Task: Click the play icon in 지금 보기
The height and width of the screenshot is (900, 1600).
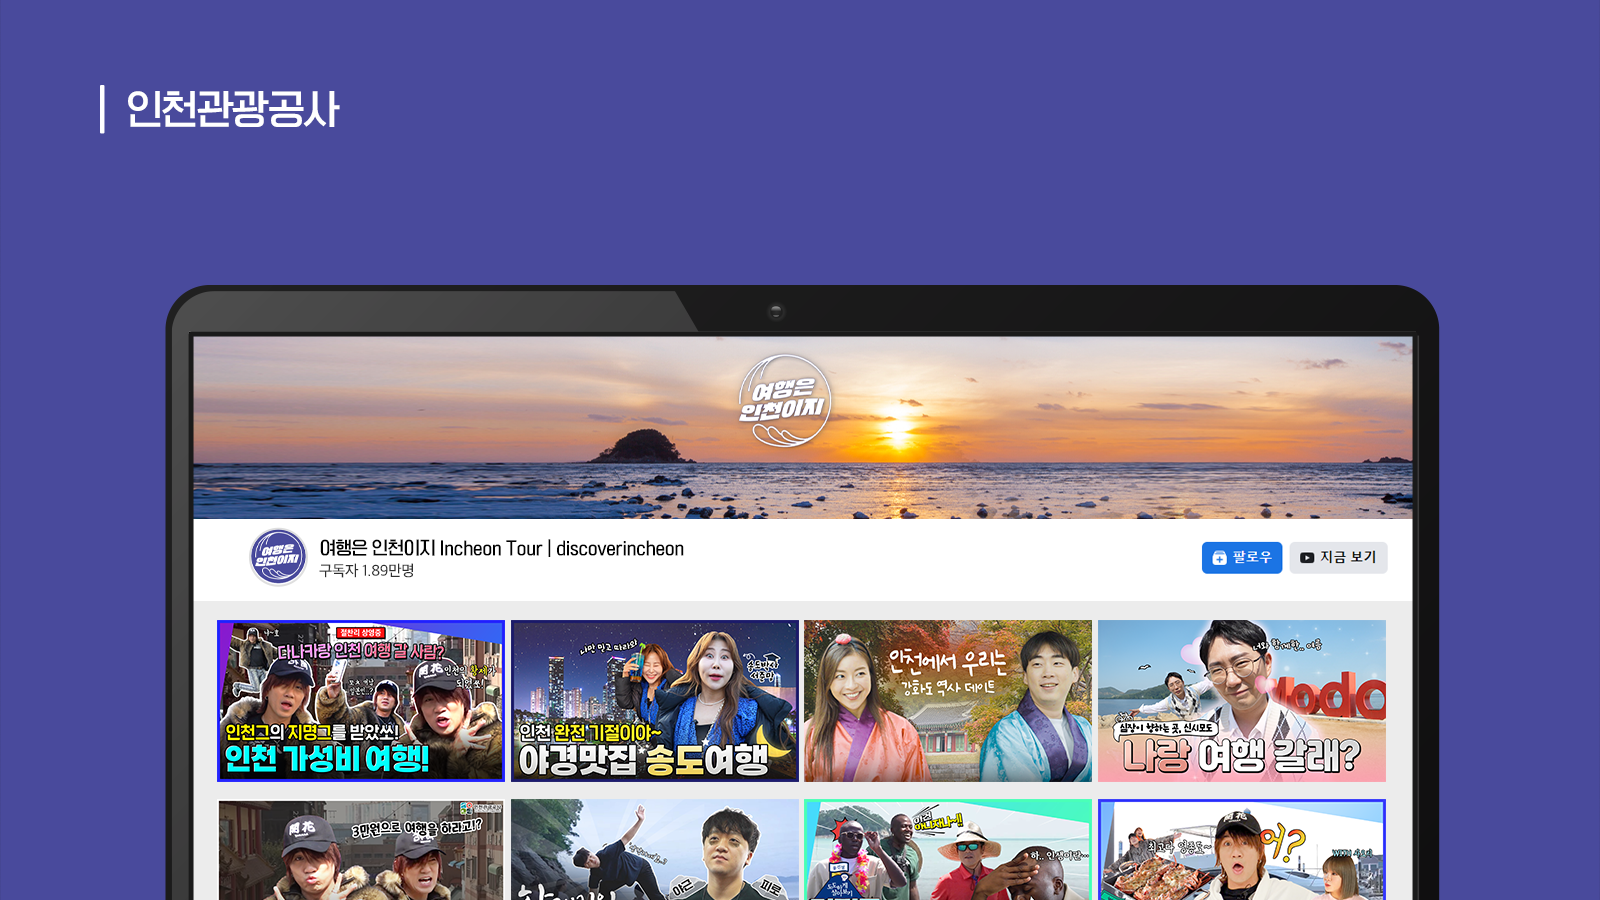Action: click(x=1306, y=558)
